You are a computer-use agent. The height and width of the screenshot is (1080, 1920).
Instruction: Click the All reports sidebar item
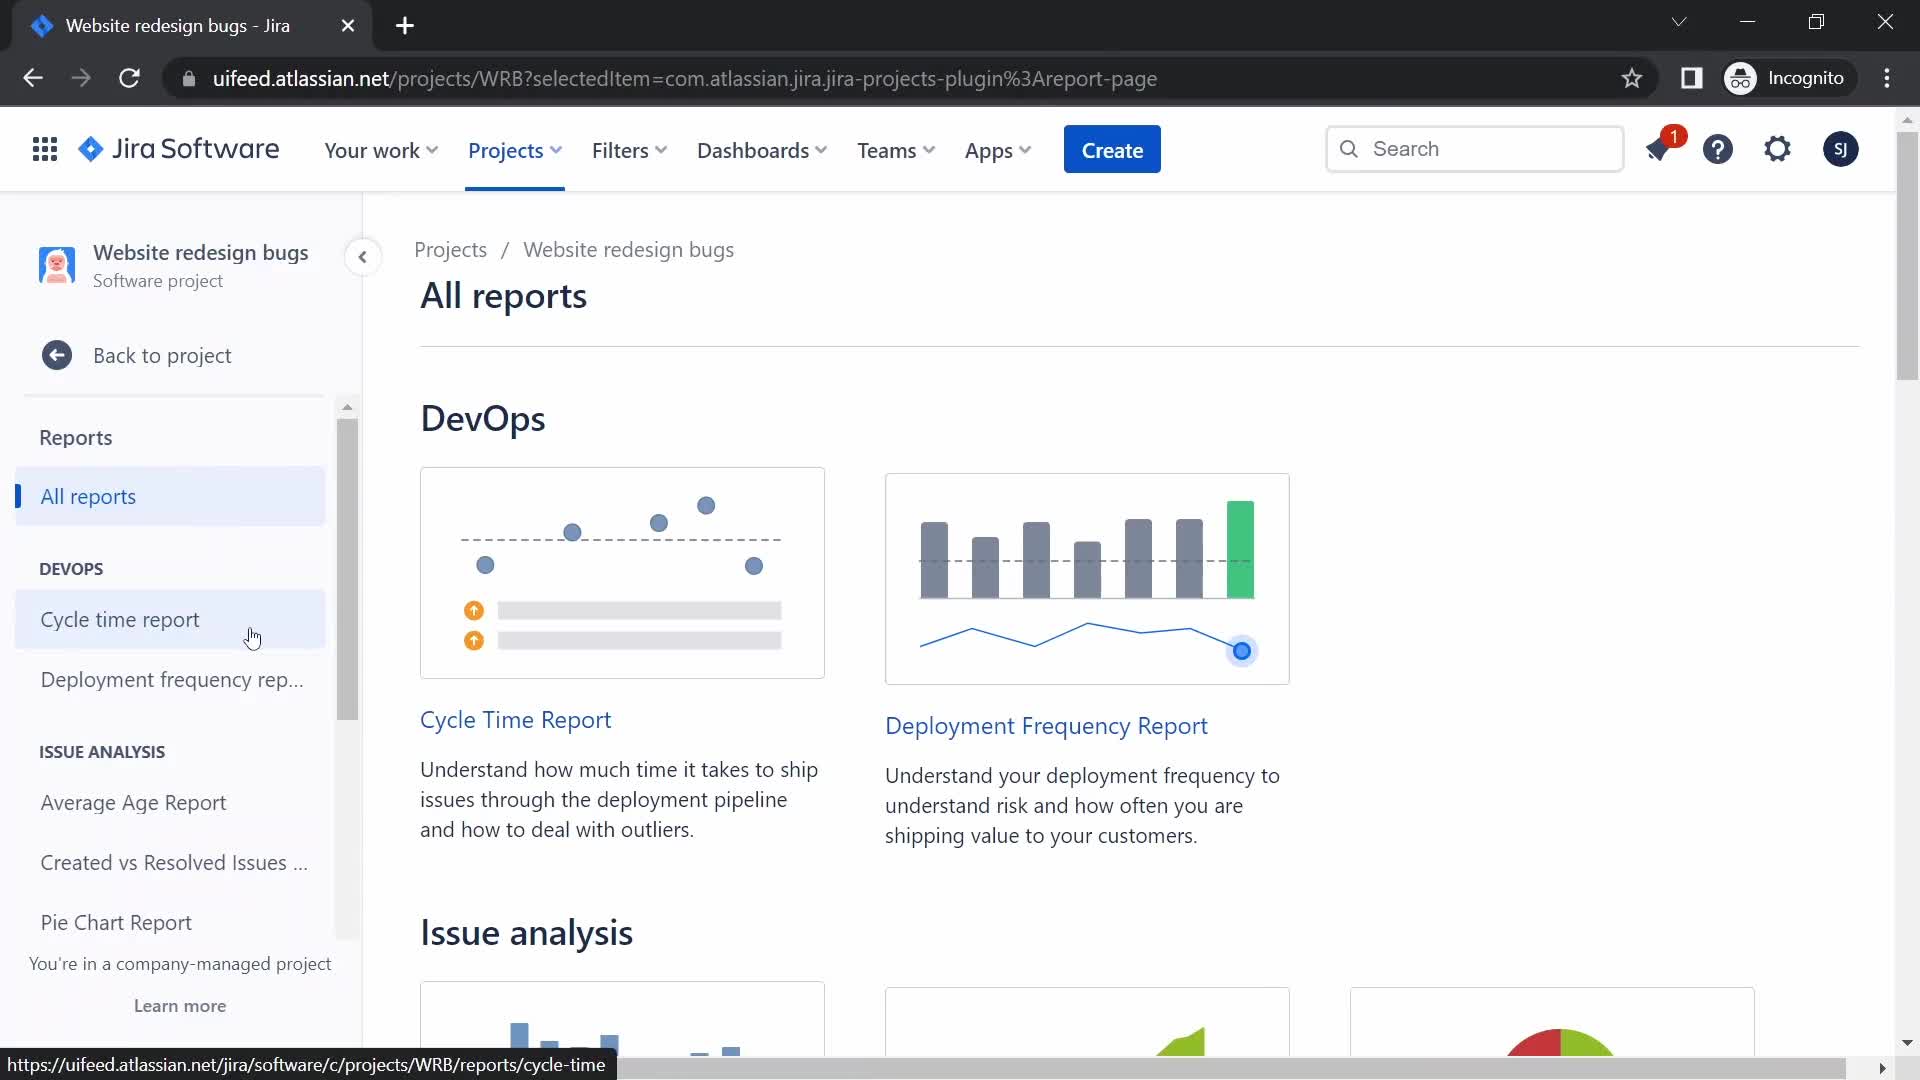pos(88,495)
